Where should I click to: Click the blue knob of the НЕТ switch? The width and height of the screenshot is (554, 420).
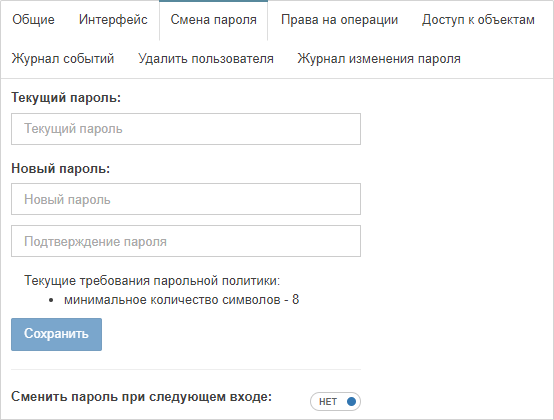pyautogui.click(x=351, y=402)
